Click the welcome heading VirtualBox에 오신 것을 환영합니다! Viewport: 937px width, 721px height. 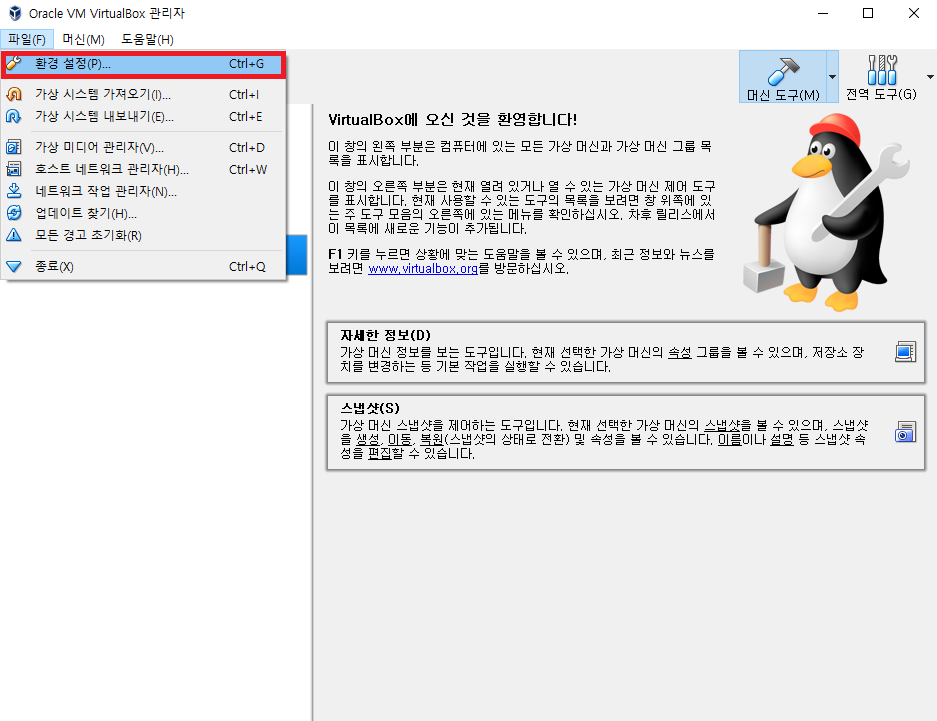click(x=452, y=119)
